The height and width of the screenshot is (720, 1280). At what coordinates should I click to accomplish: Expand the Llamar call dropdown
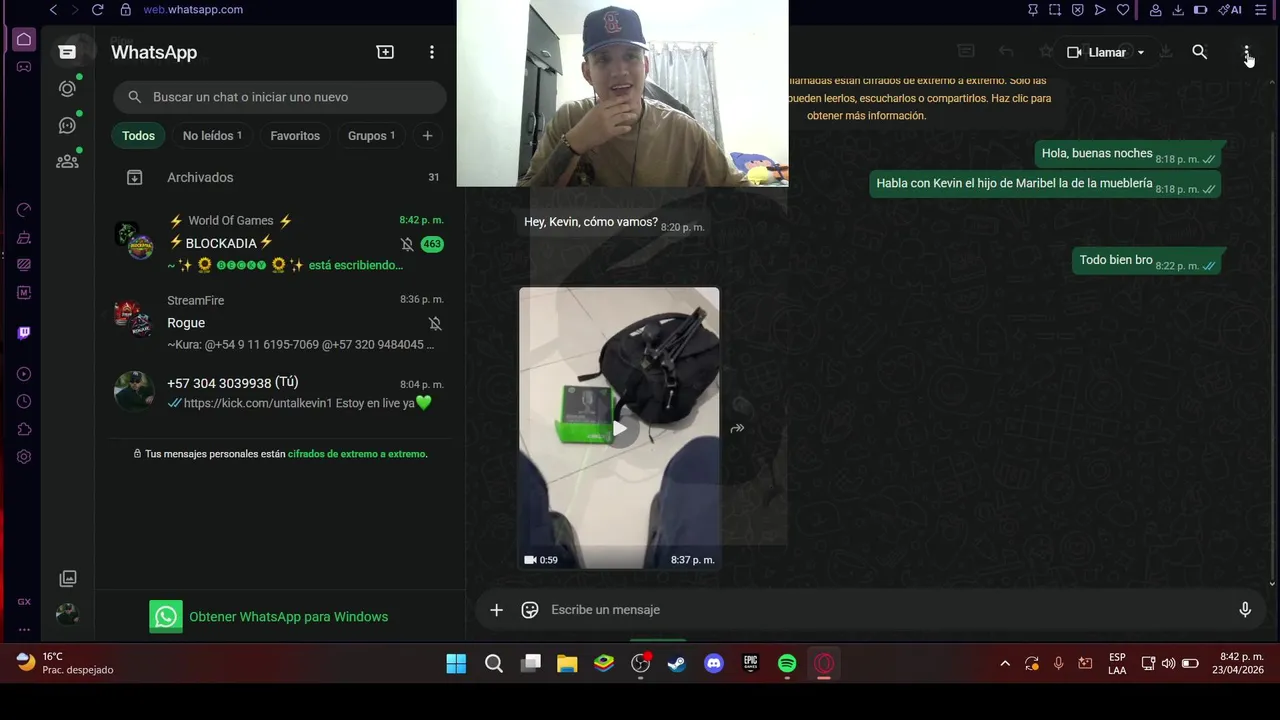pyautogui.click(x=1141, y=52)
